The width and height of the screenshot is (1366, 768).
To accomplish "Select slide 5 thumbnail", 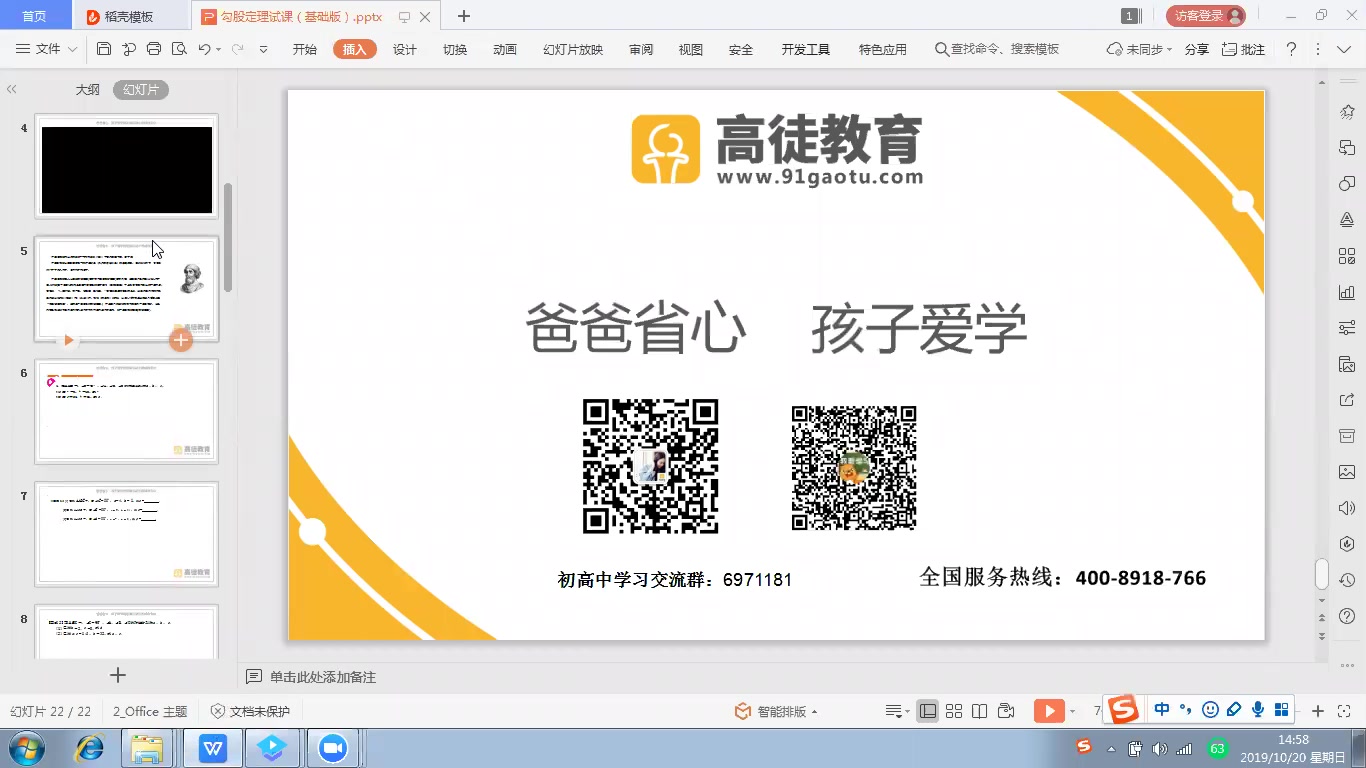I will (x=127, y=289).
